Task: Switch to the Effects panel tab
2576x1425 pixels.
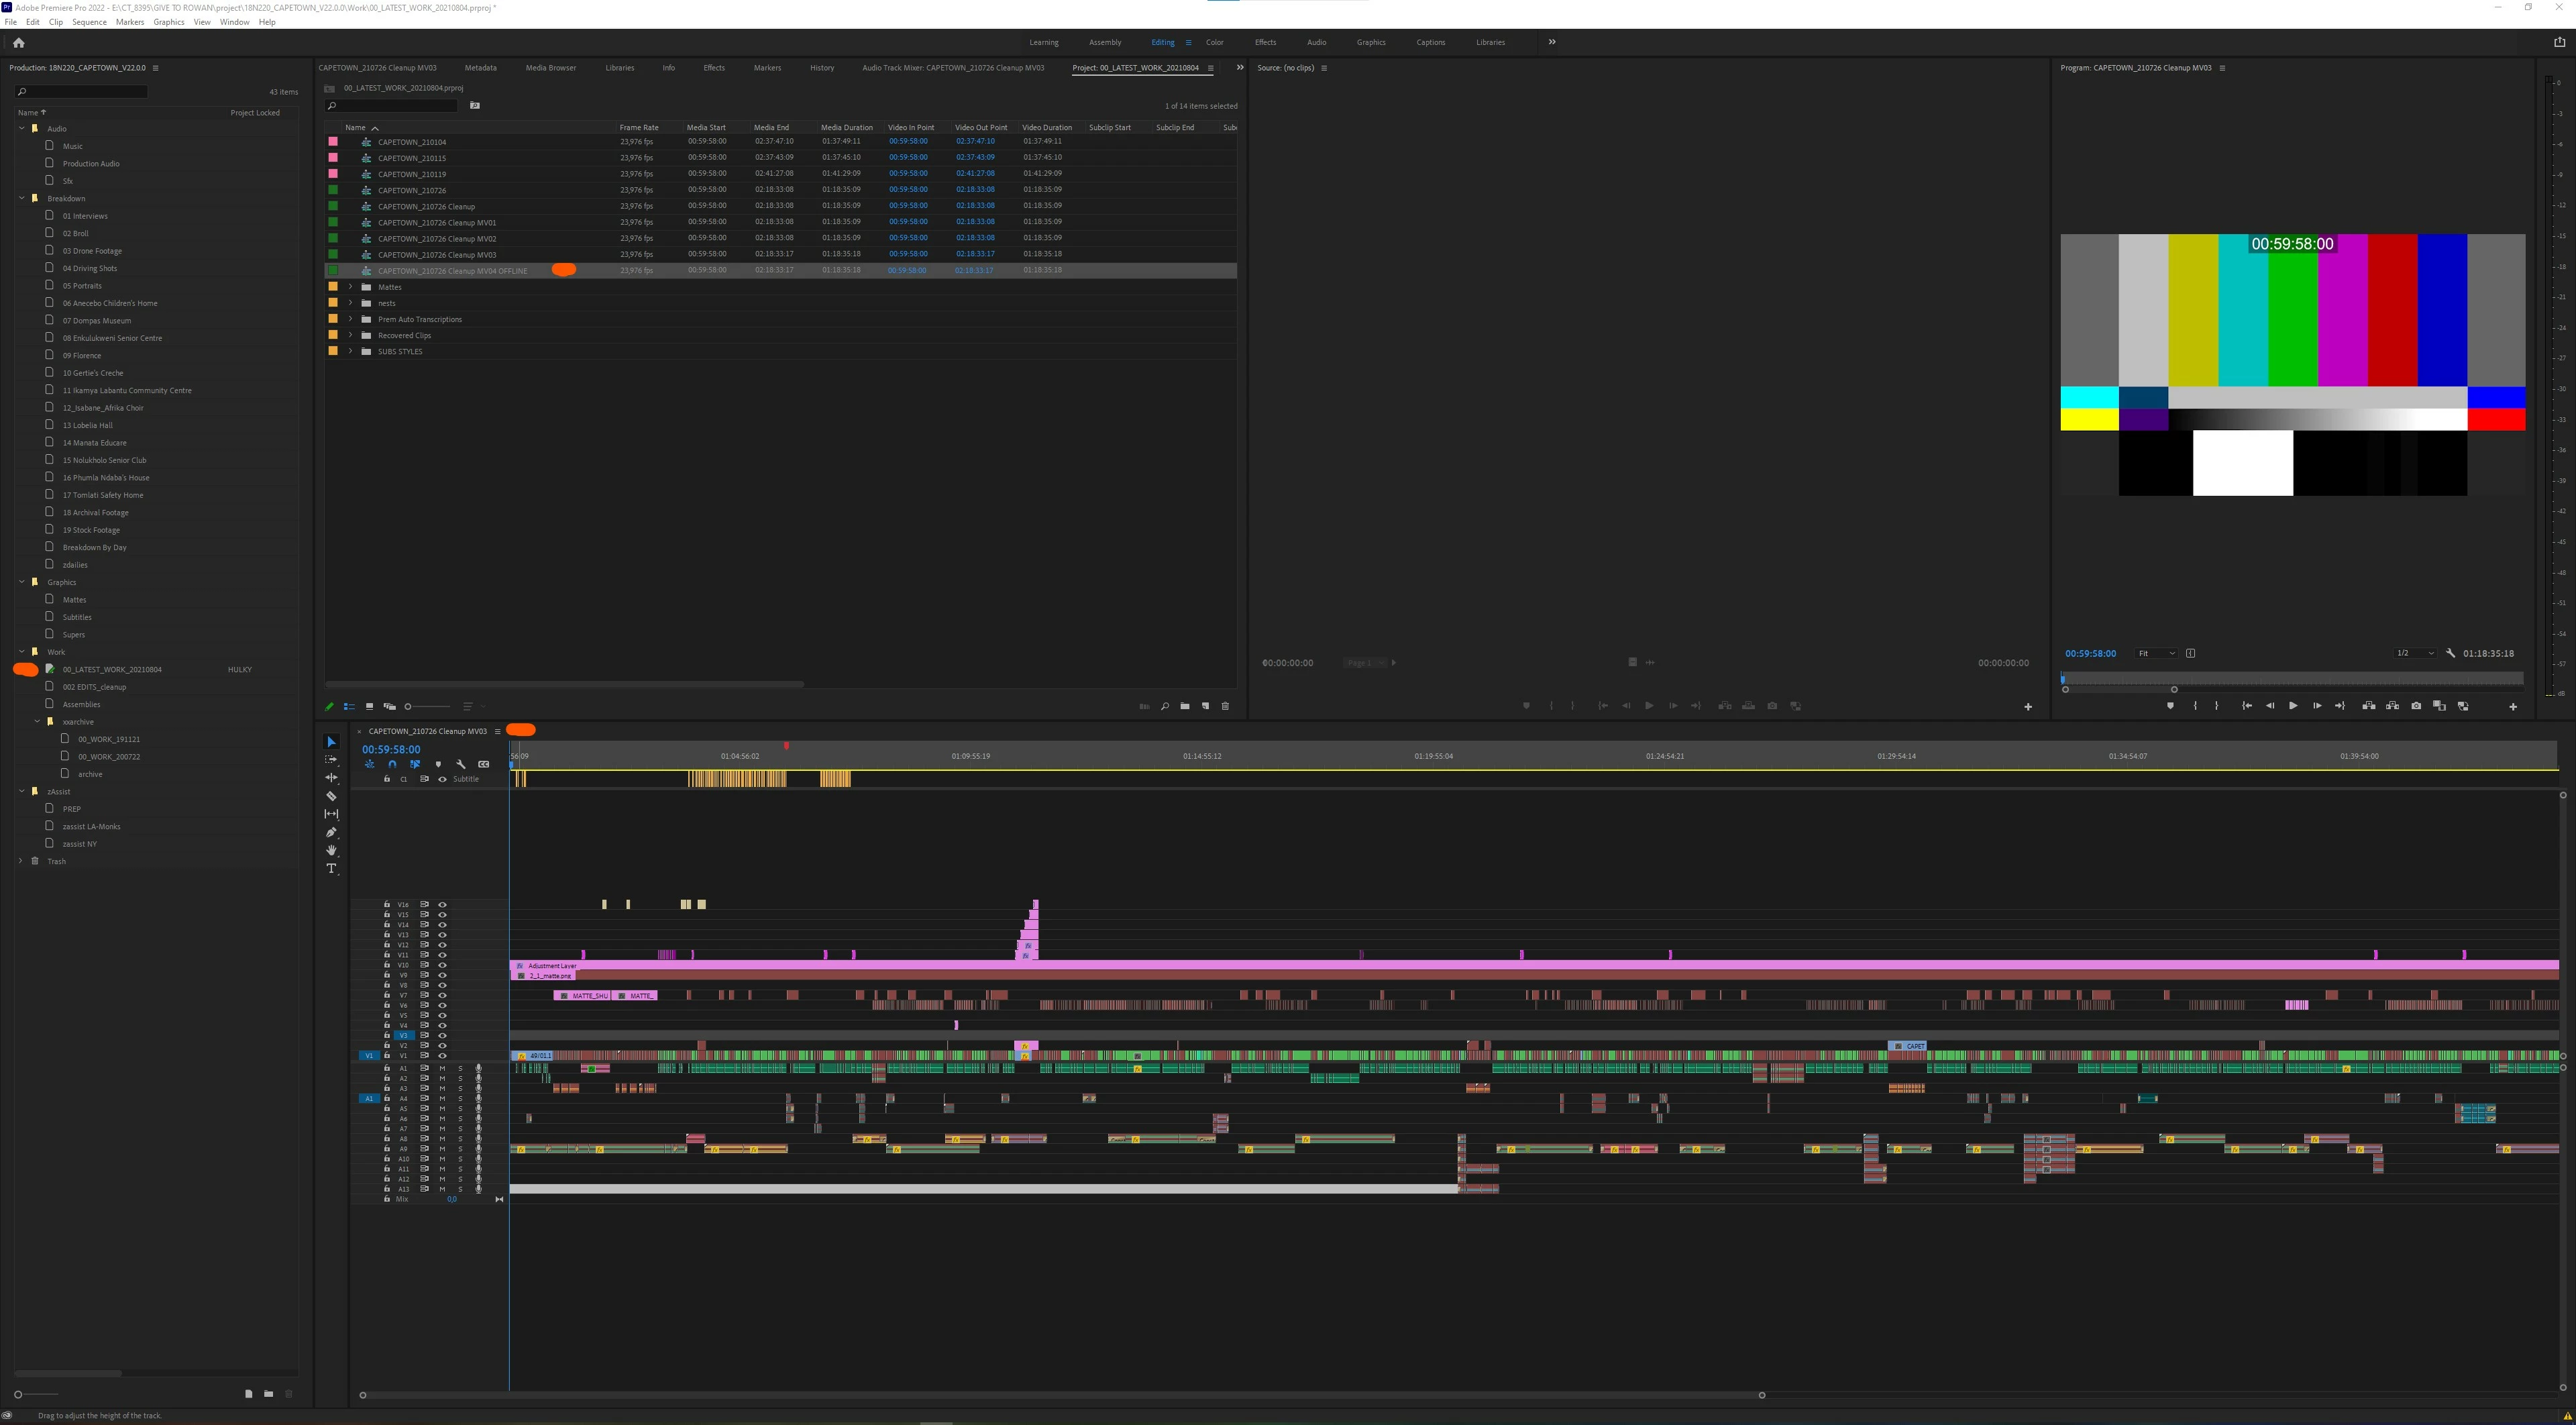Action: click(x=713, y=68)
